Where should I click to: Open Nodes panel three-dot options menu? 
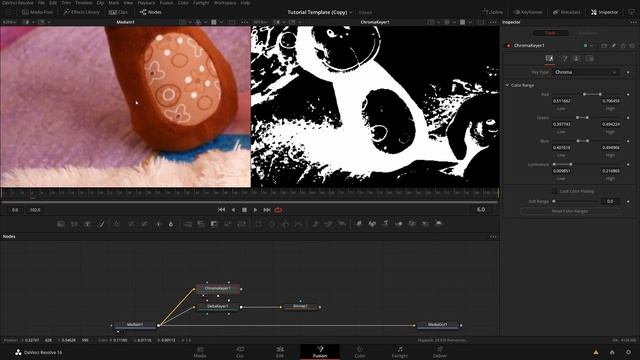tap(493, 236)
